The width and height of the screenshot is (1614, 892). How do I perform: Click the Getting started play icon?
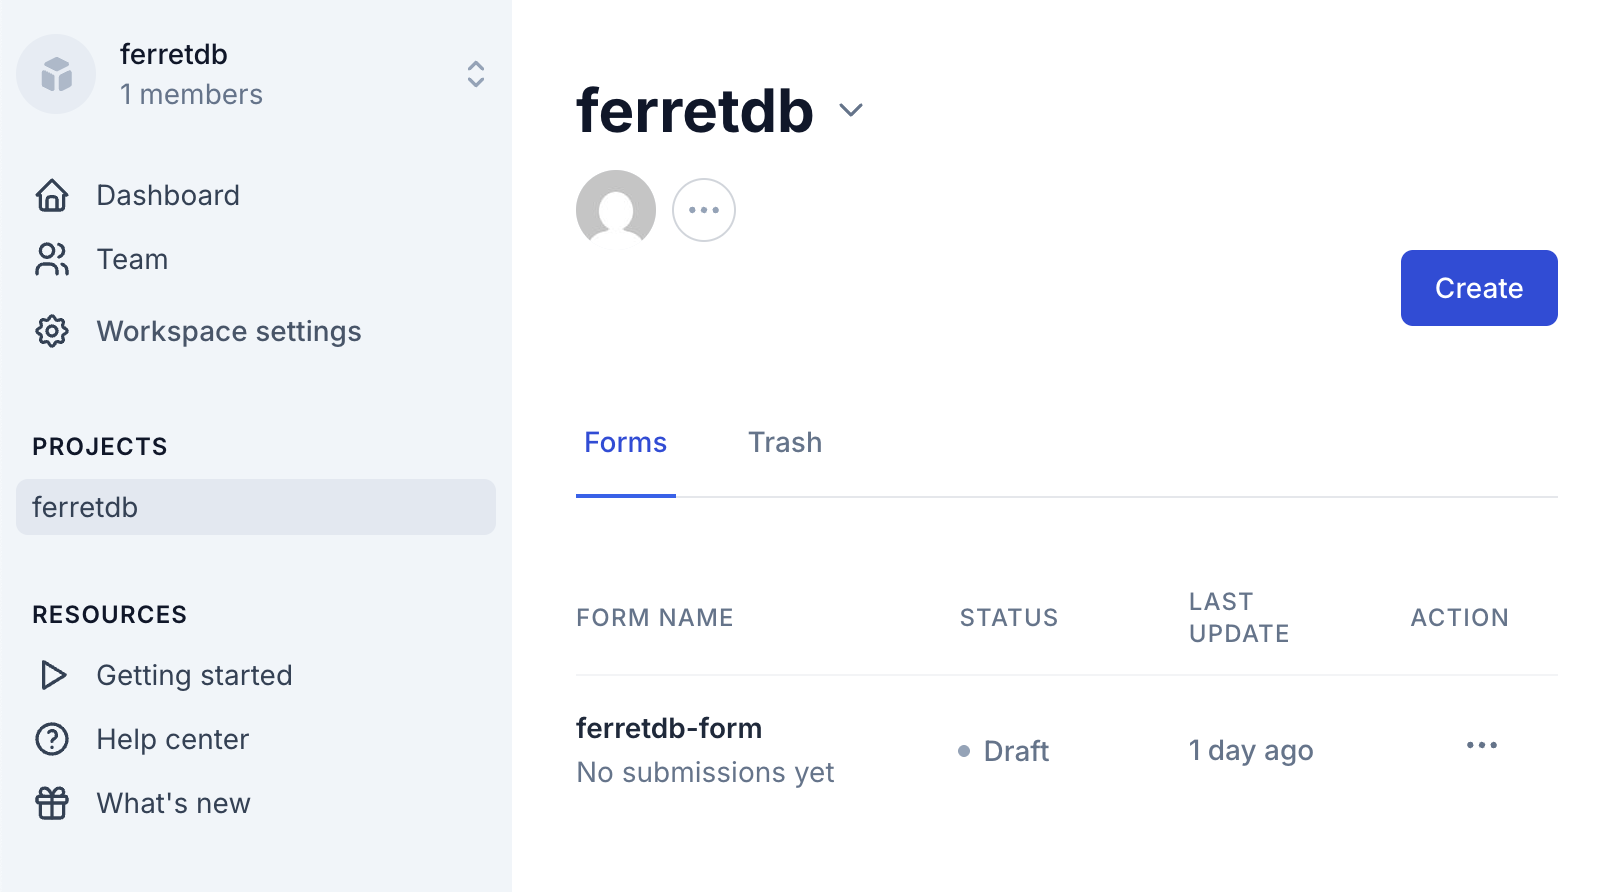click(52, 675)
